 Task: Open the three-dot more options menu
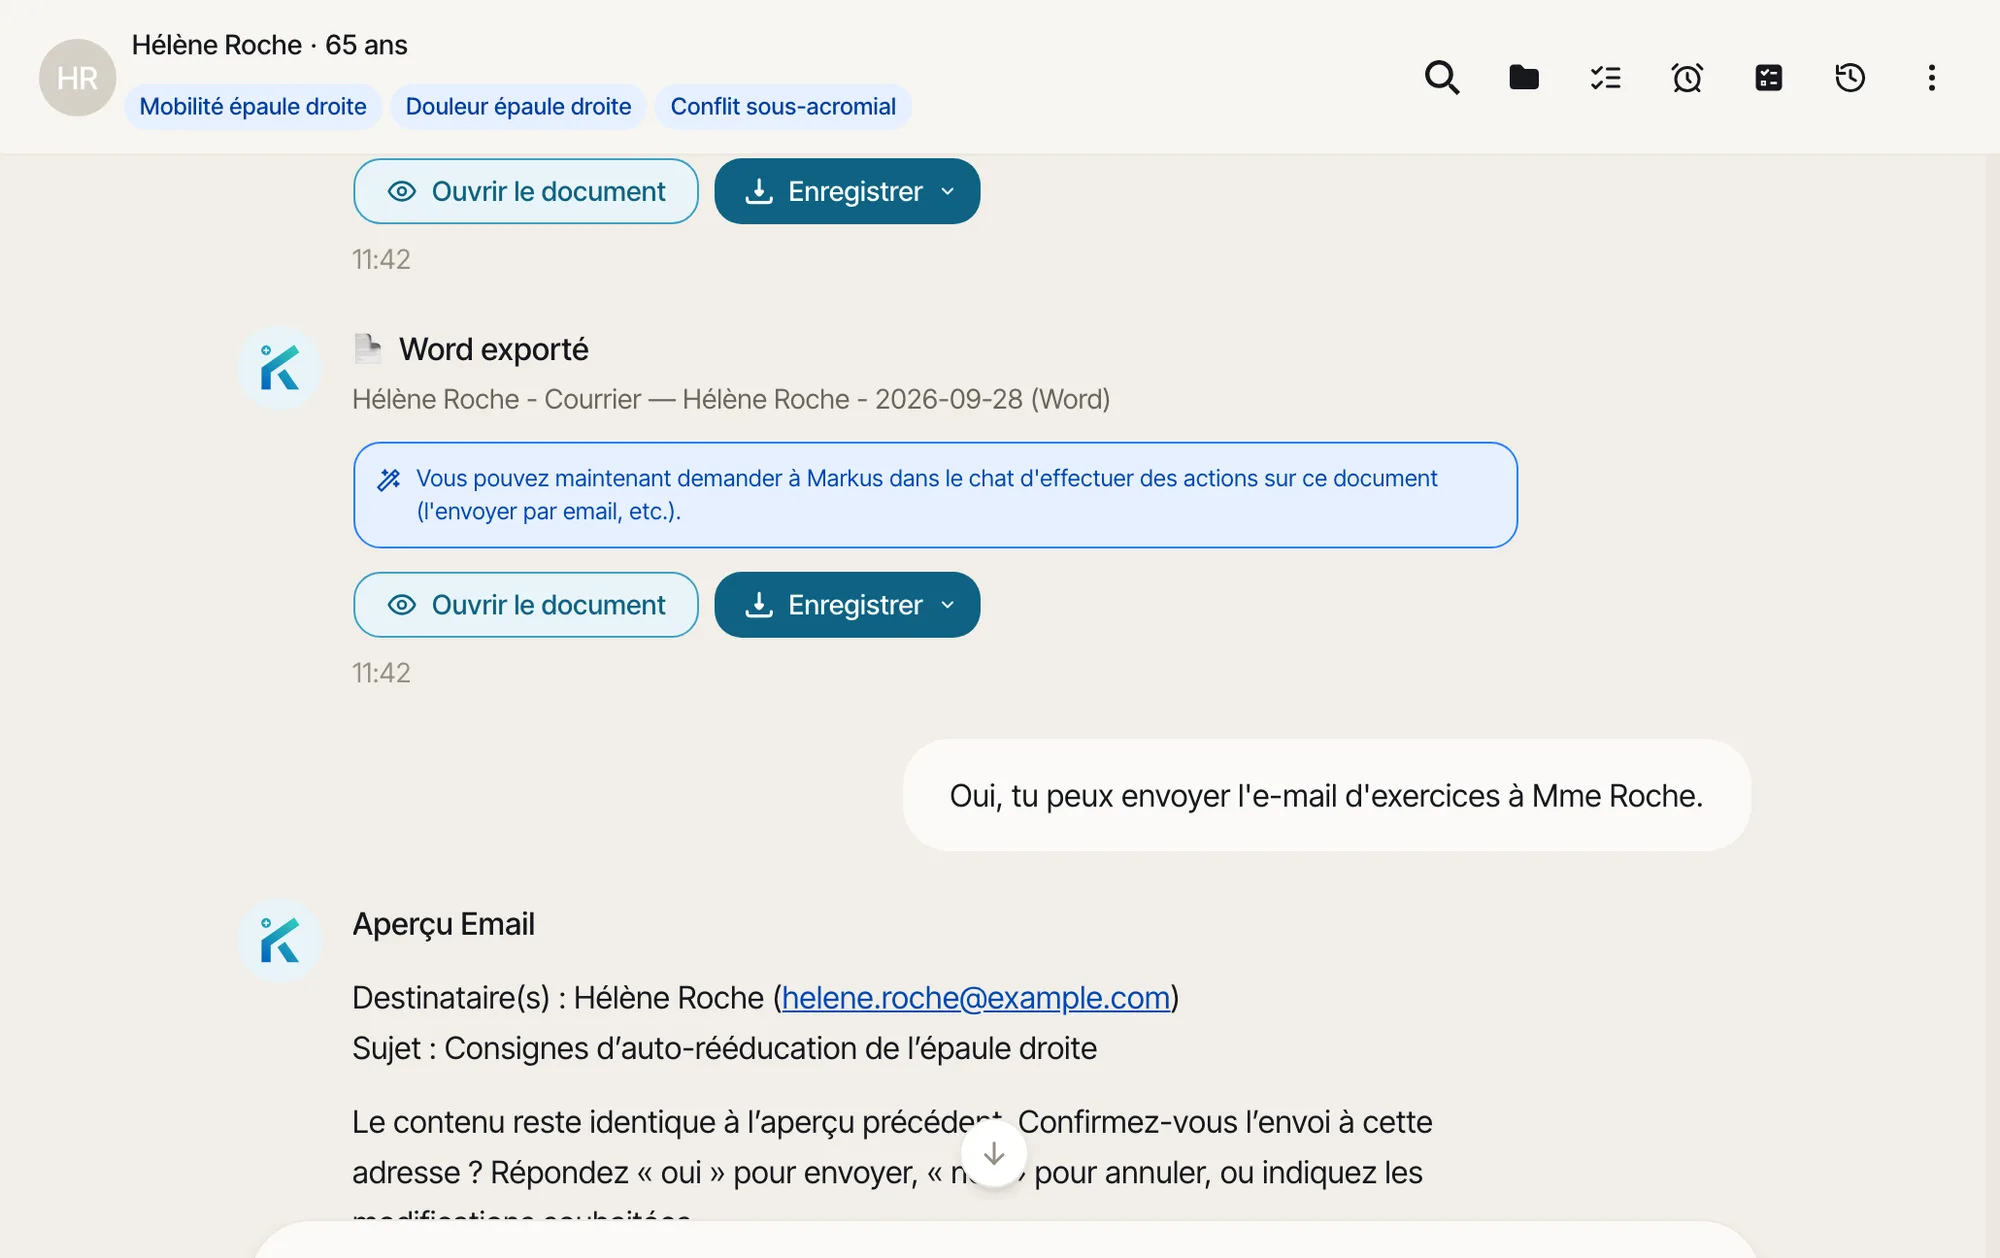[1931, 78]
